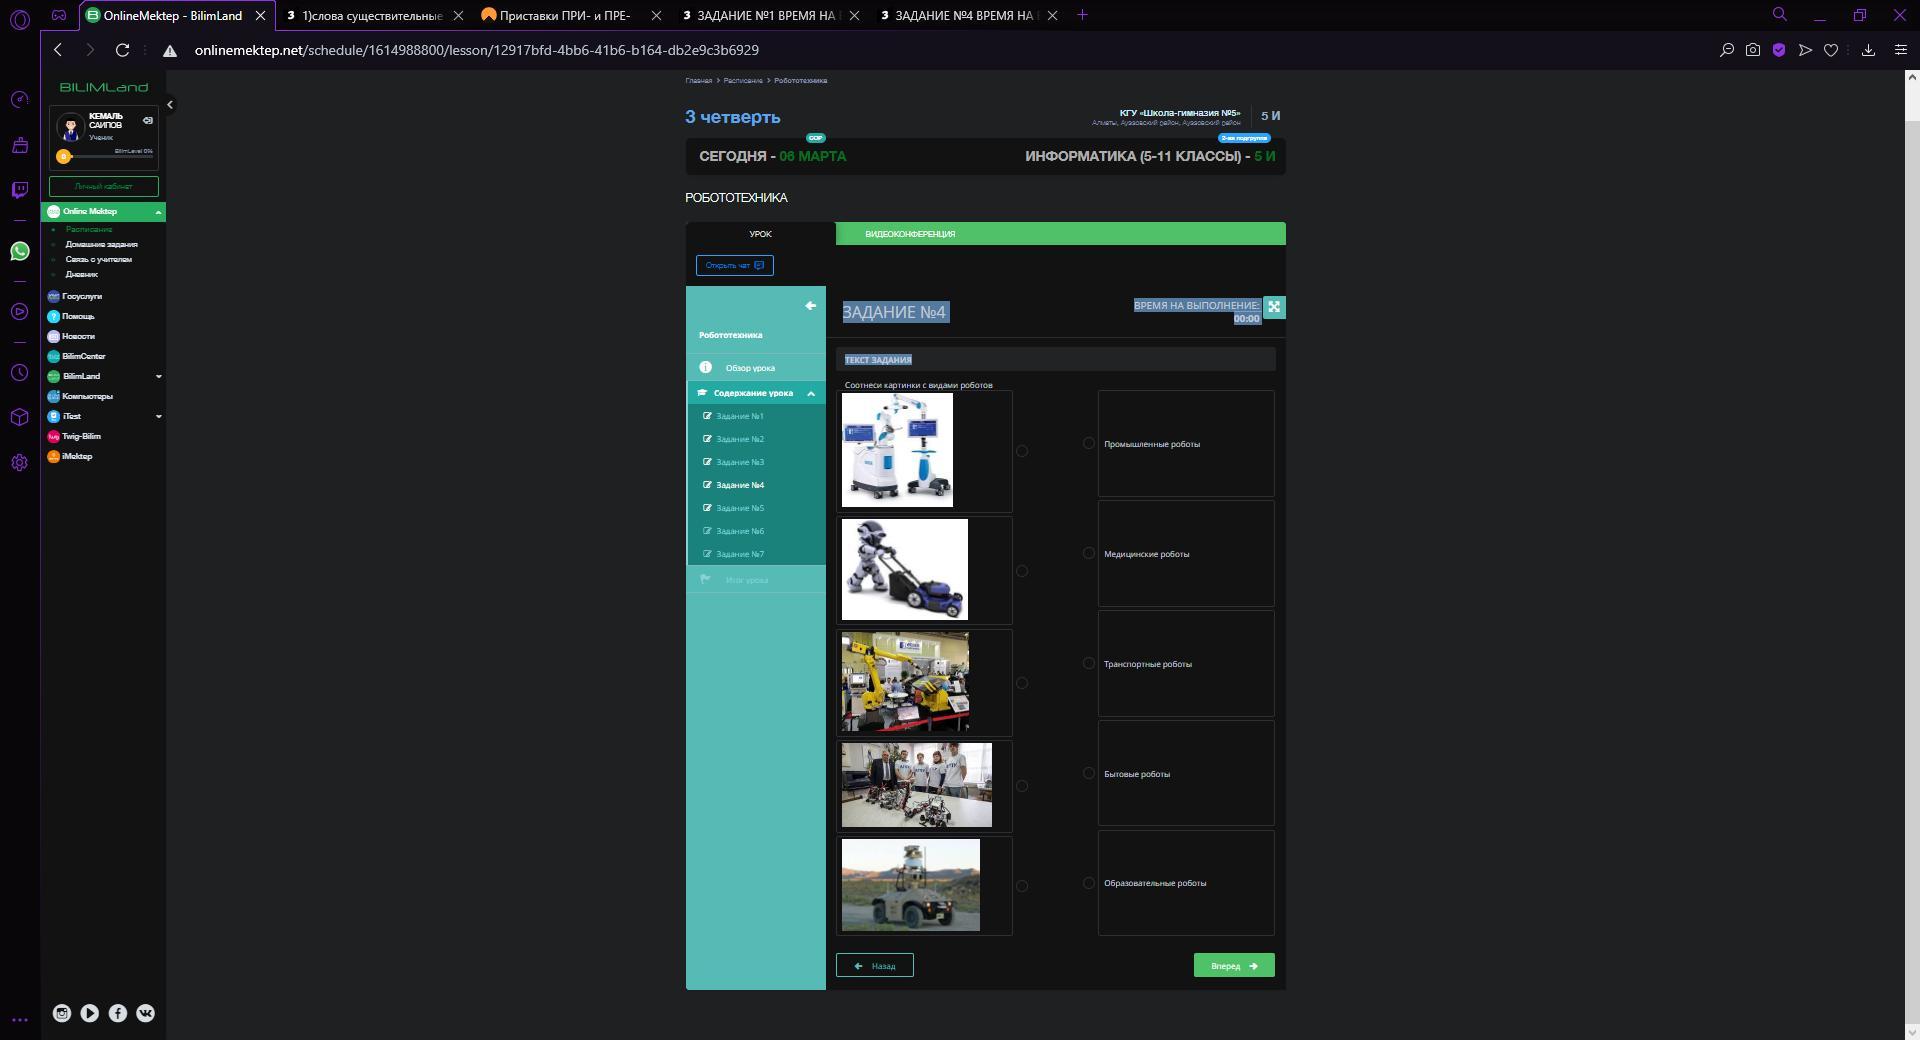Click the military robot vehicle thumbnail
1920x1040 pixels.
coord(910,885)
